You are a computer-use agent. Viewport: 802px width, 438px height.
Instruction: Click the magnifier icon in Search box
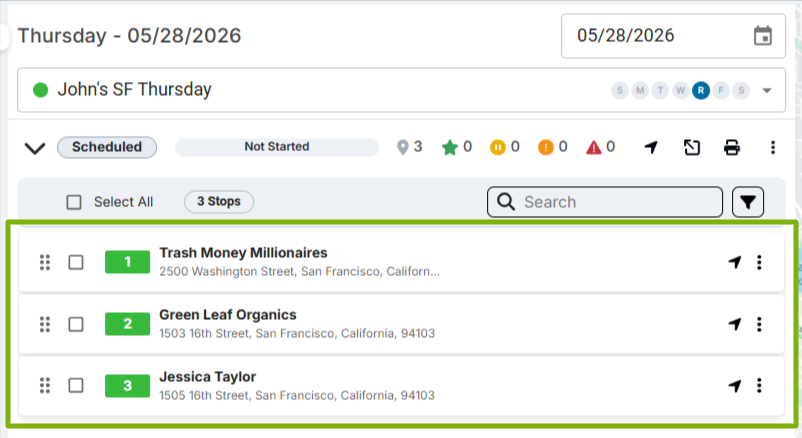[506, 202]
